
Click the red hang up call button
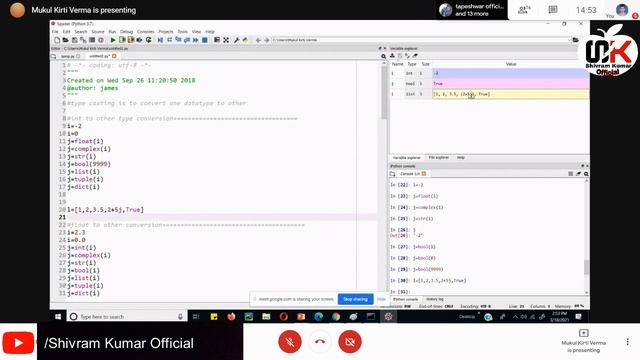click(x=320, y=342)
